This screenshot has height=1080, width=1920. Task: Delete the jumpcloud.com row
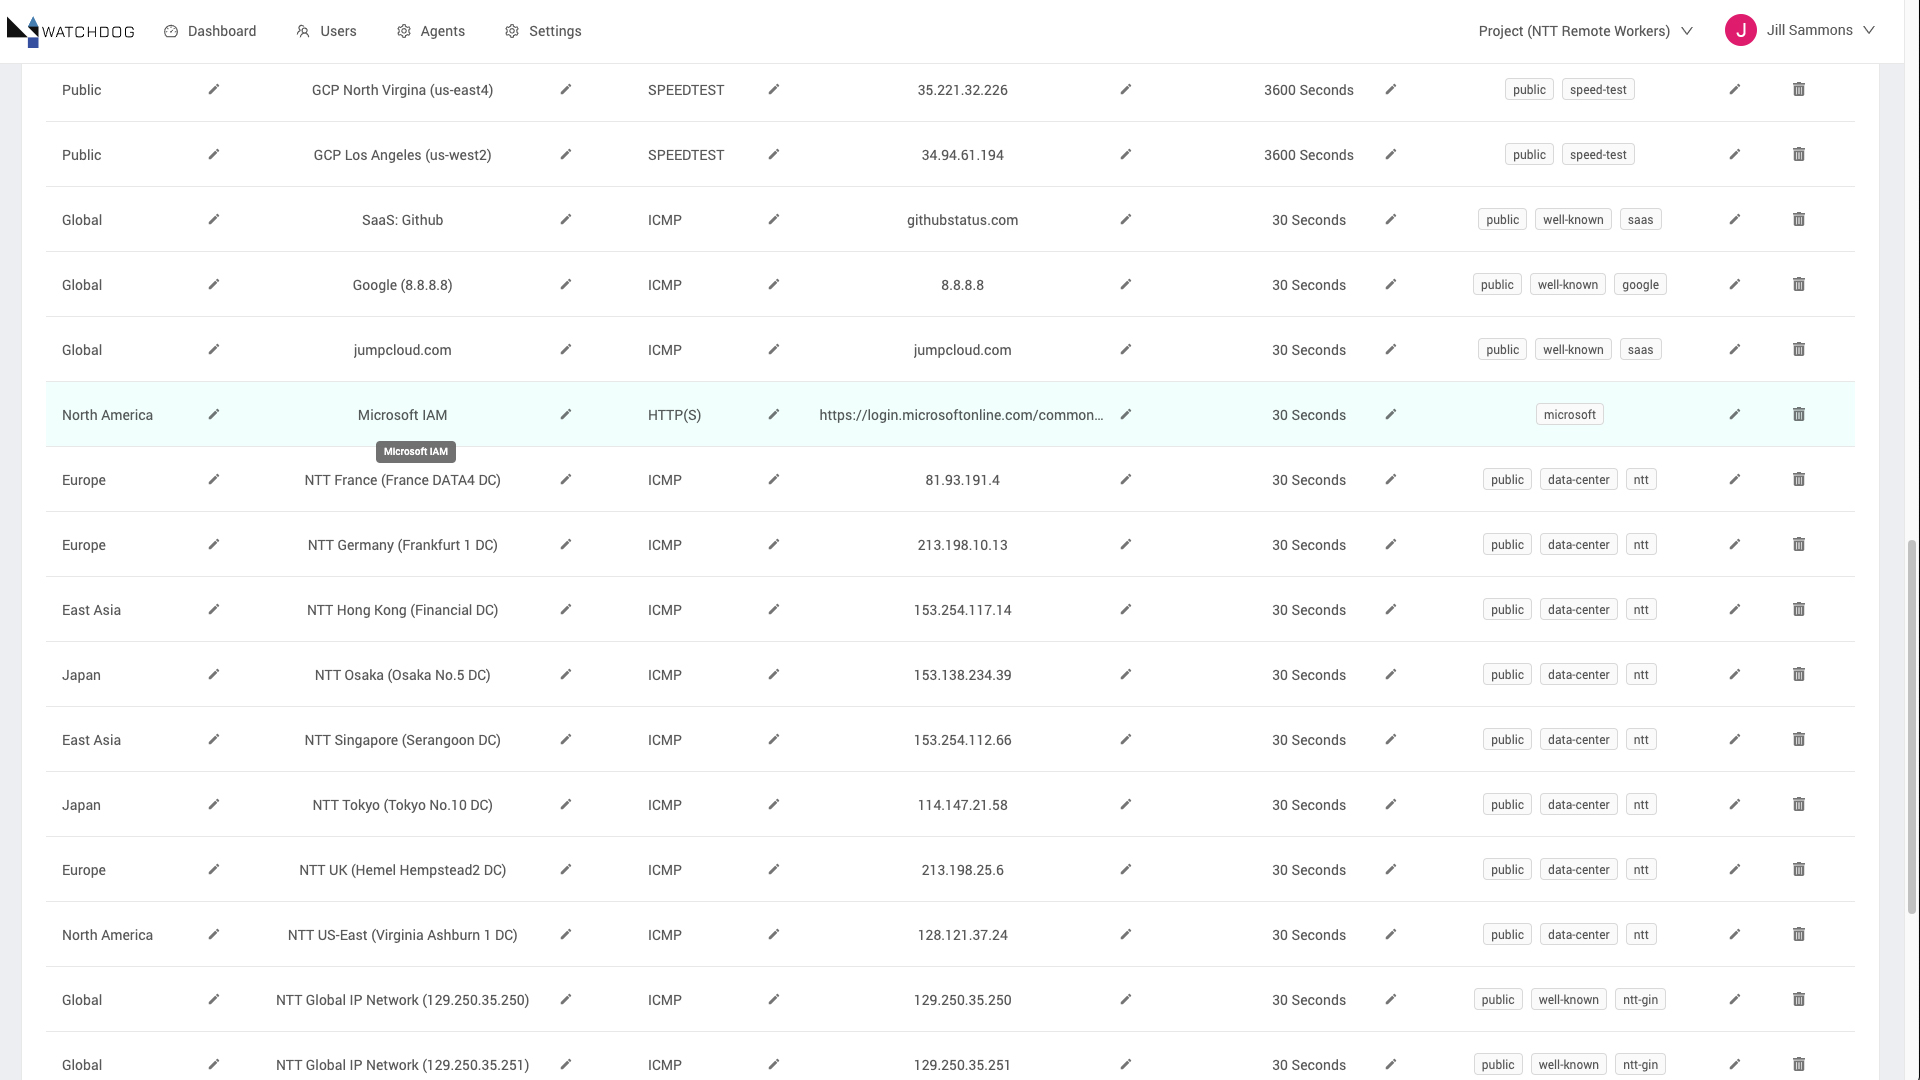click(1799, 349)
